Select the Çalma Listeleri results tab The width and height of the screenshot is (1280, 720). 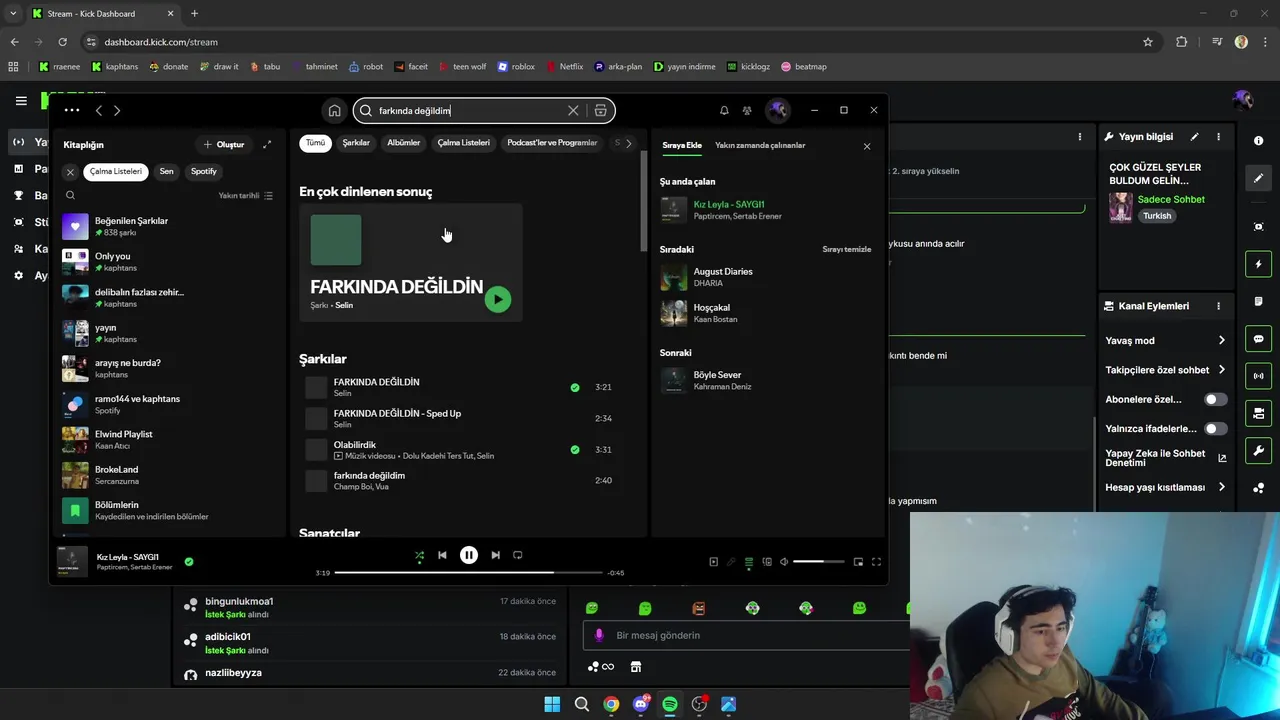[x=464, y=143]
